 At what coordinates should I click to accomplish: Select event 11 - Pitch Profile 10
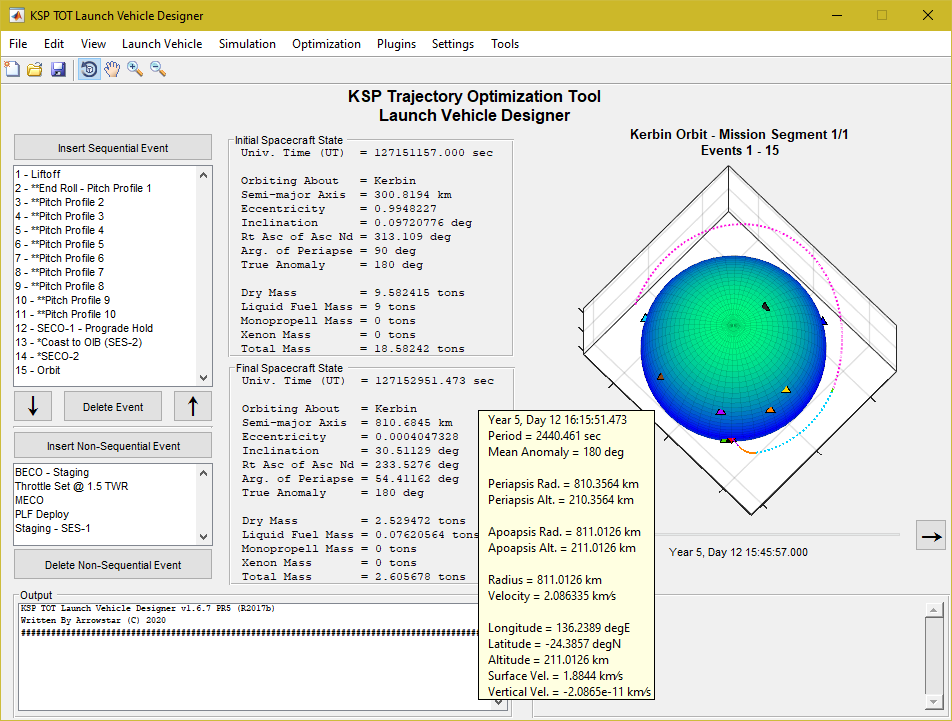(x=105, y=314)
